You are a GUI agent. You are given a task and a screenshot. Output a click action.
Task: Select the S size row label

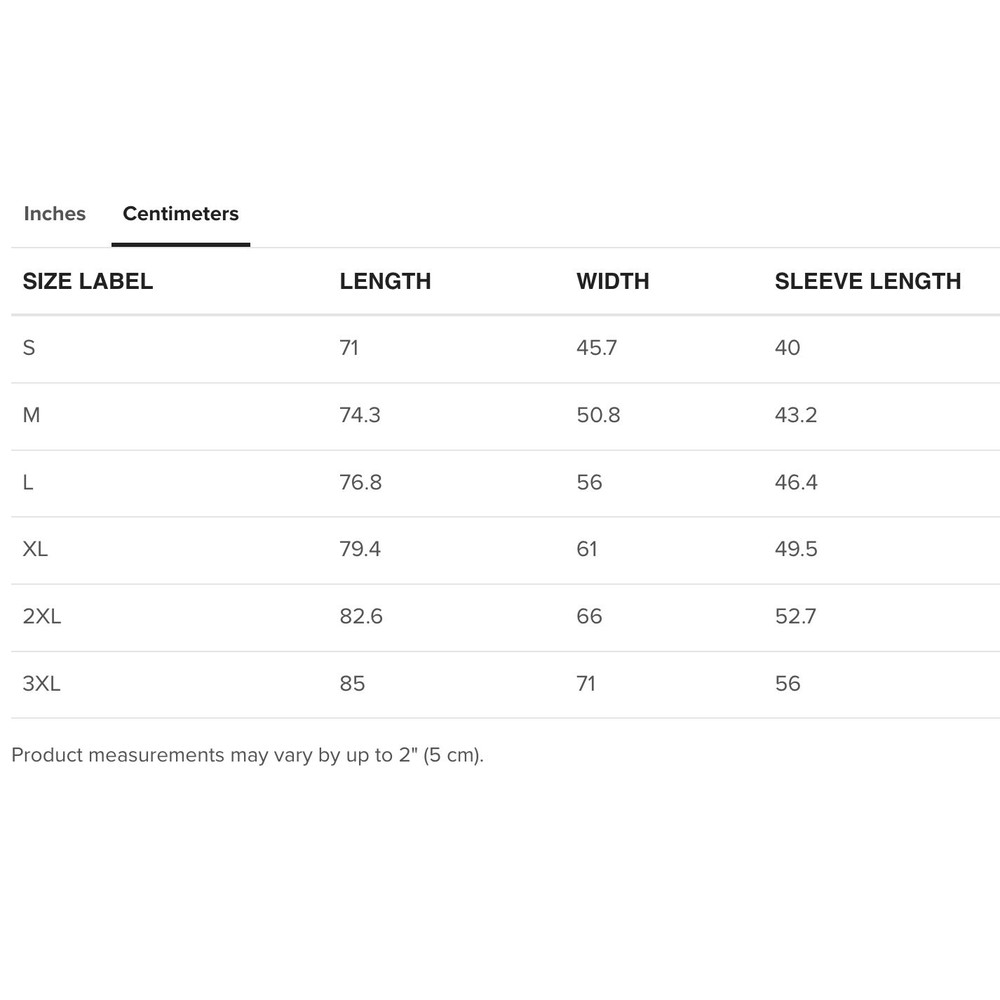pos(29,348)
